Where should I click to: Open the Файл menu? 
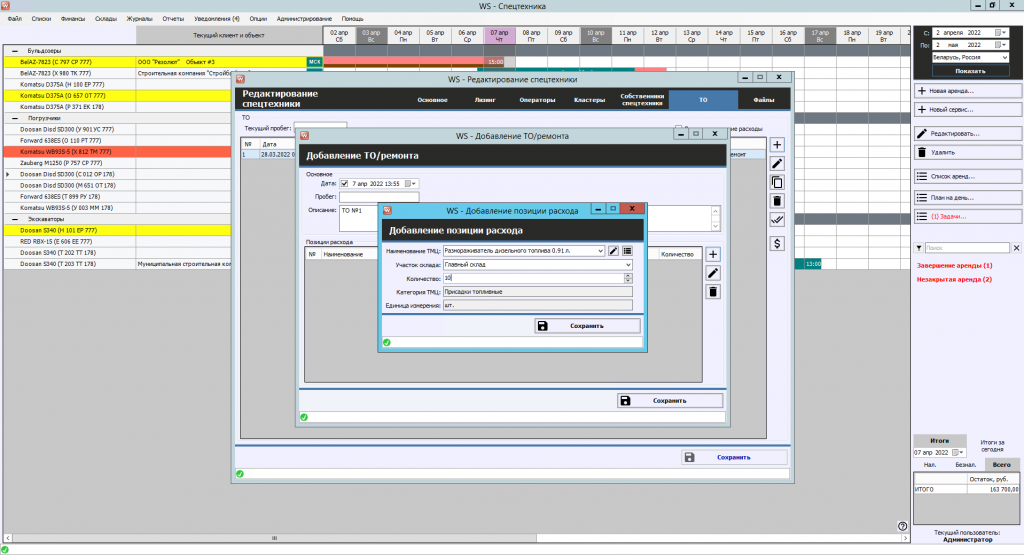coord(14,19)
